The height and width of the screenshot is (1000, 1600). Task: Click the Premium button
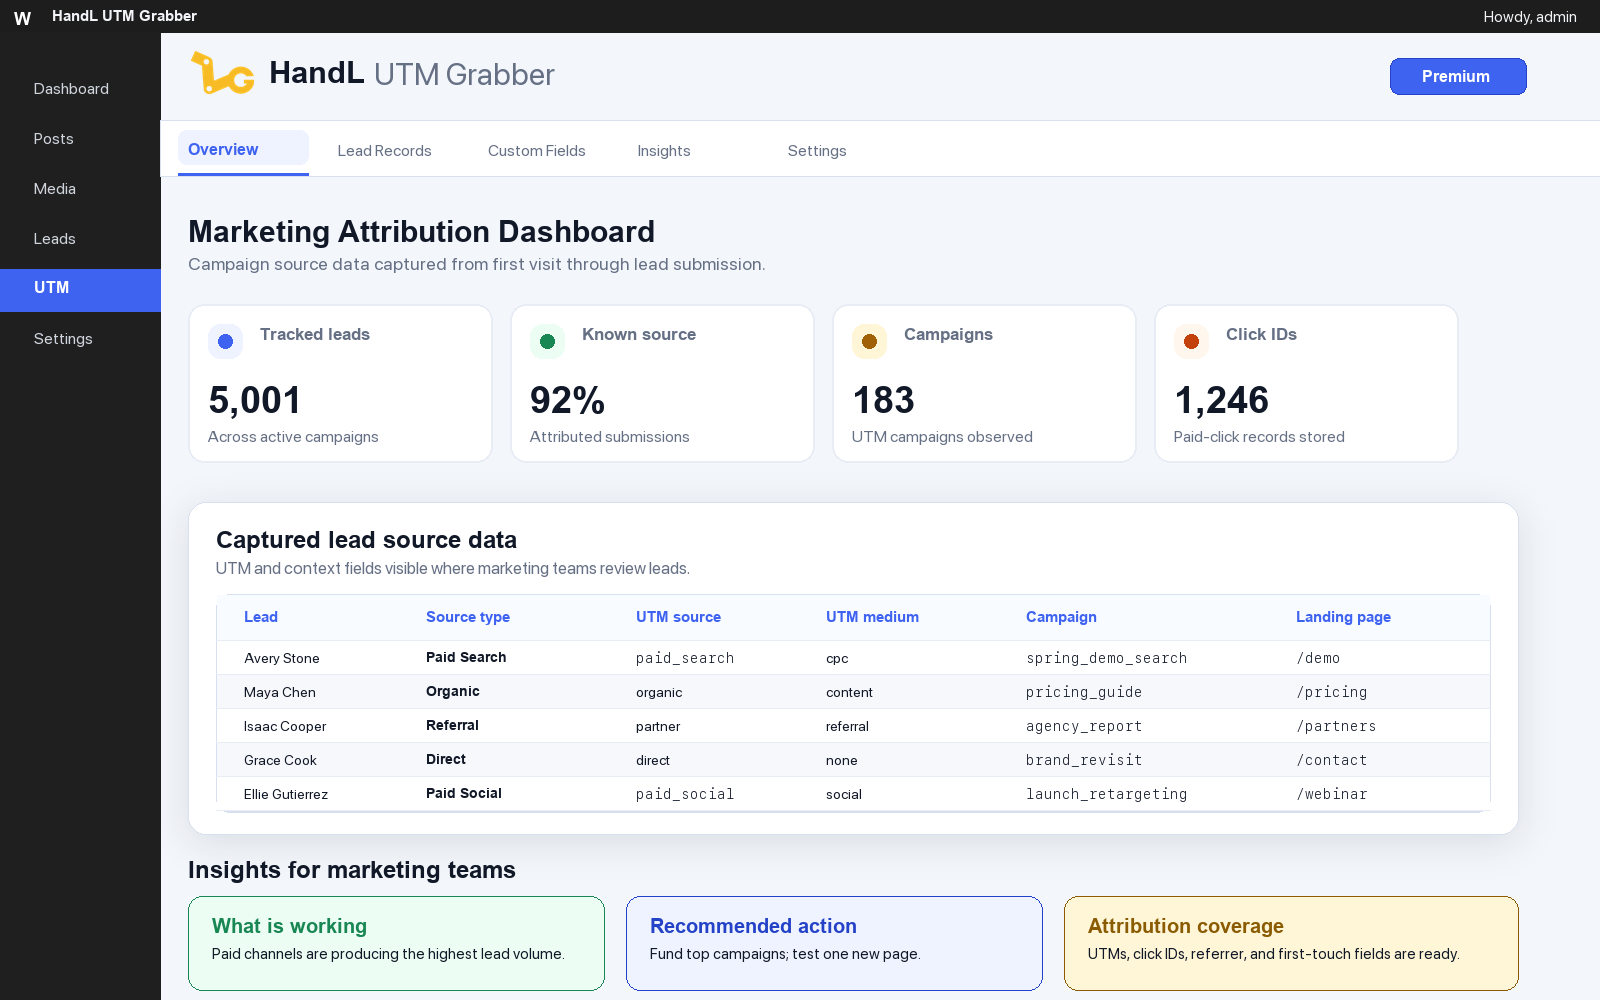[x=1458, y=77]
